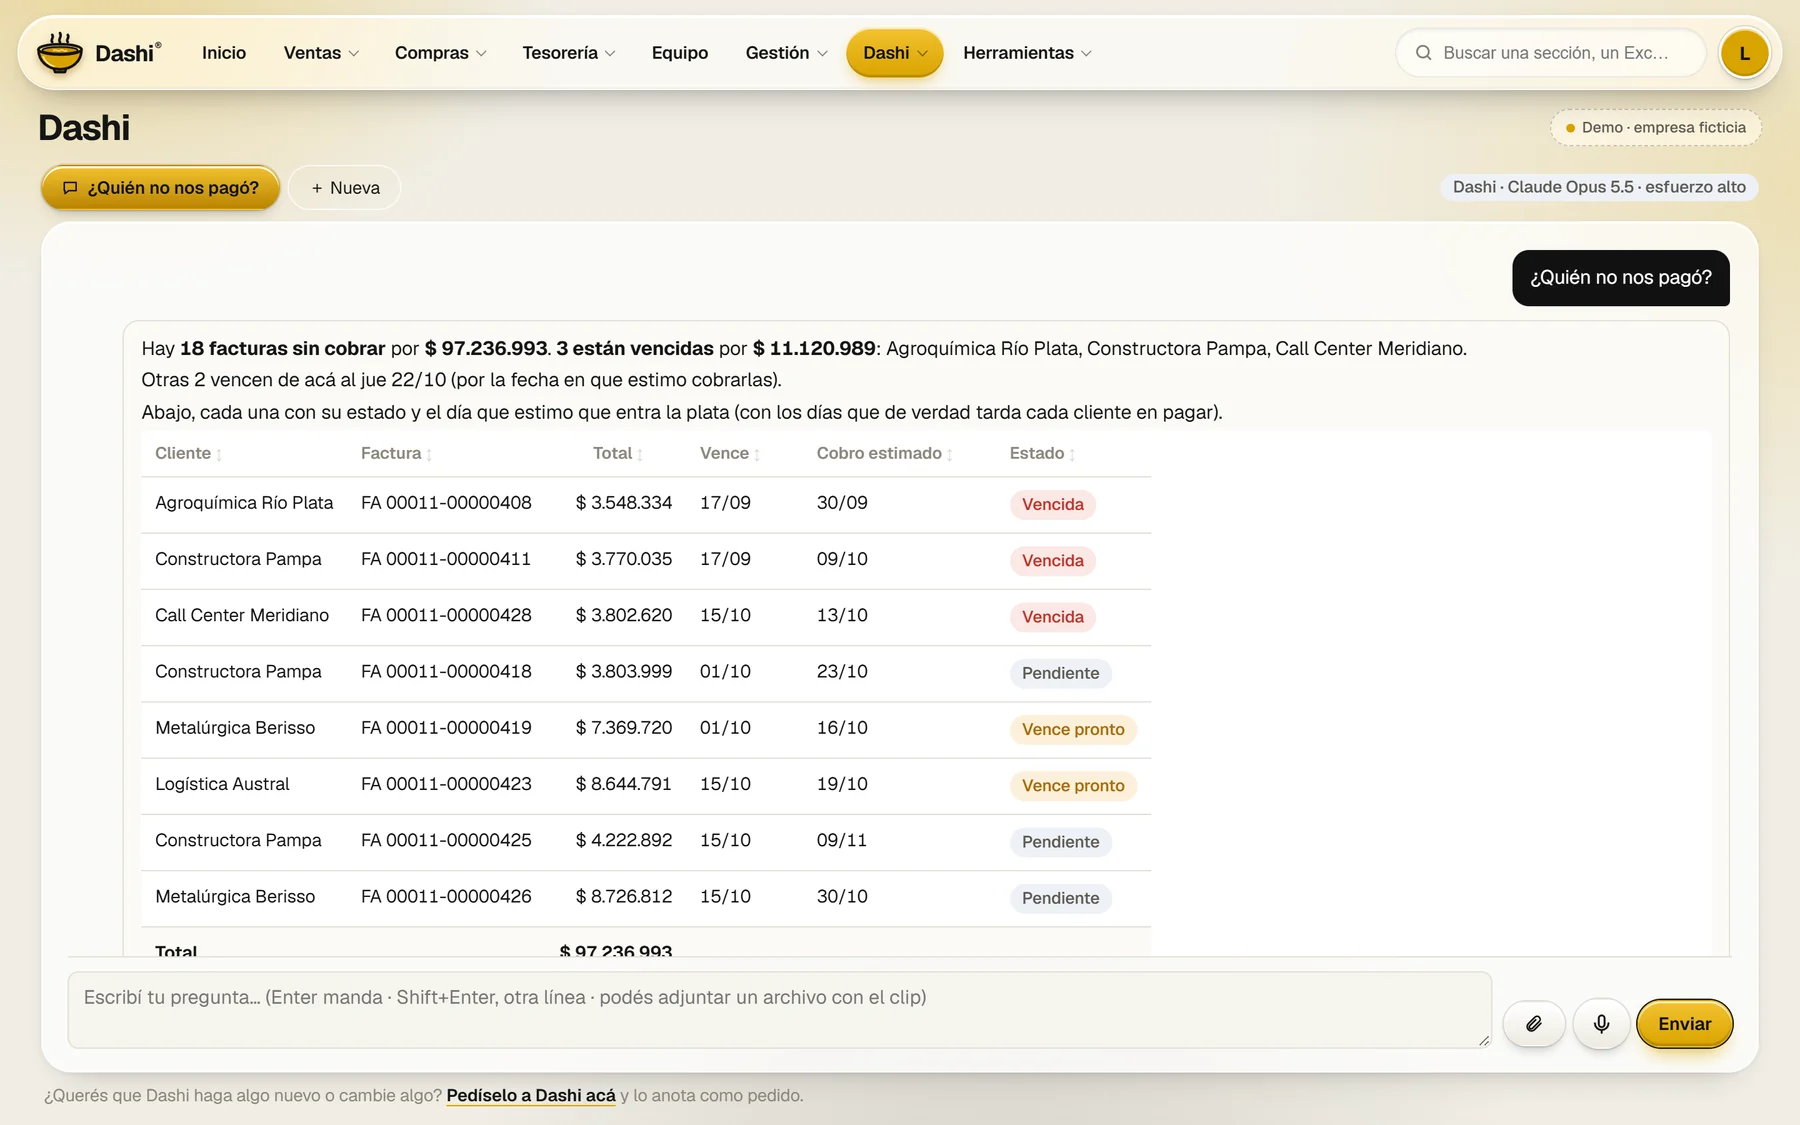Viewport: 1800px width, 1125px height.
Task: Click the search magnifier icon
Action: 1423,53
